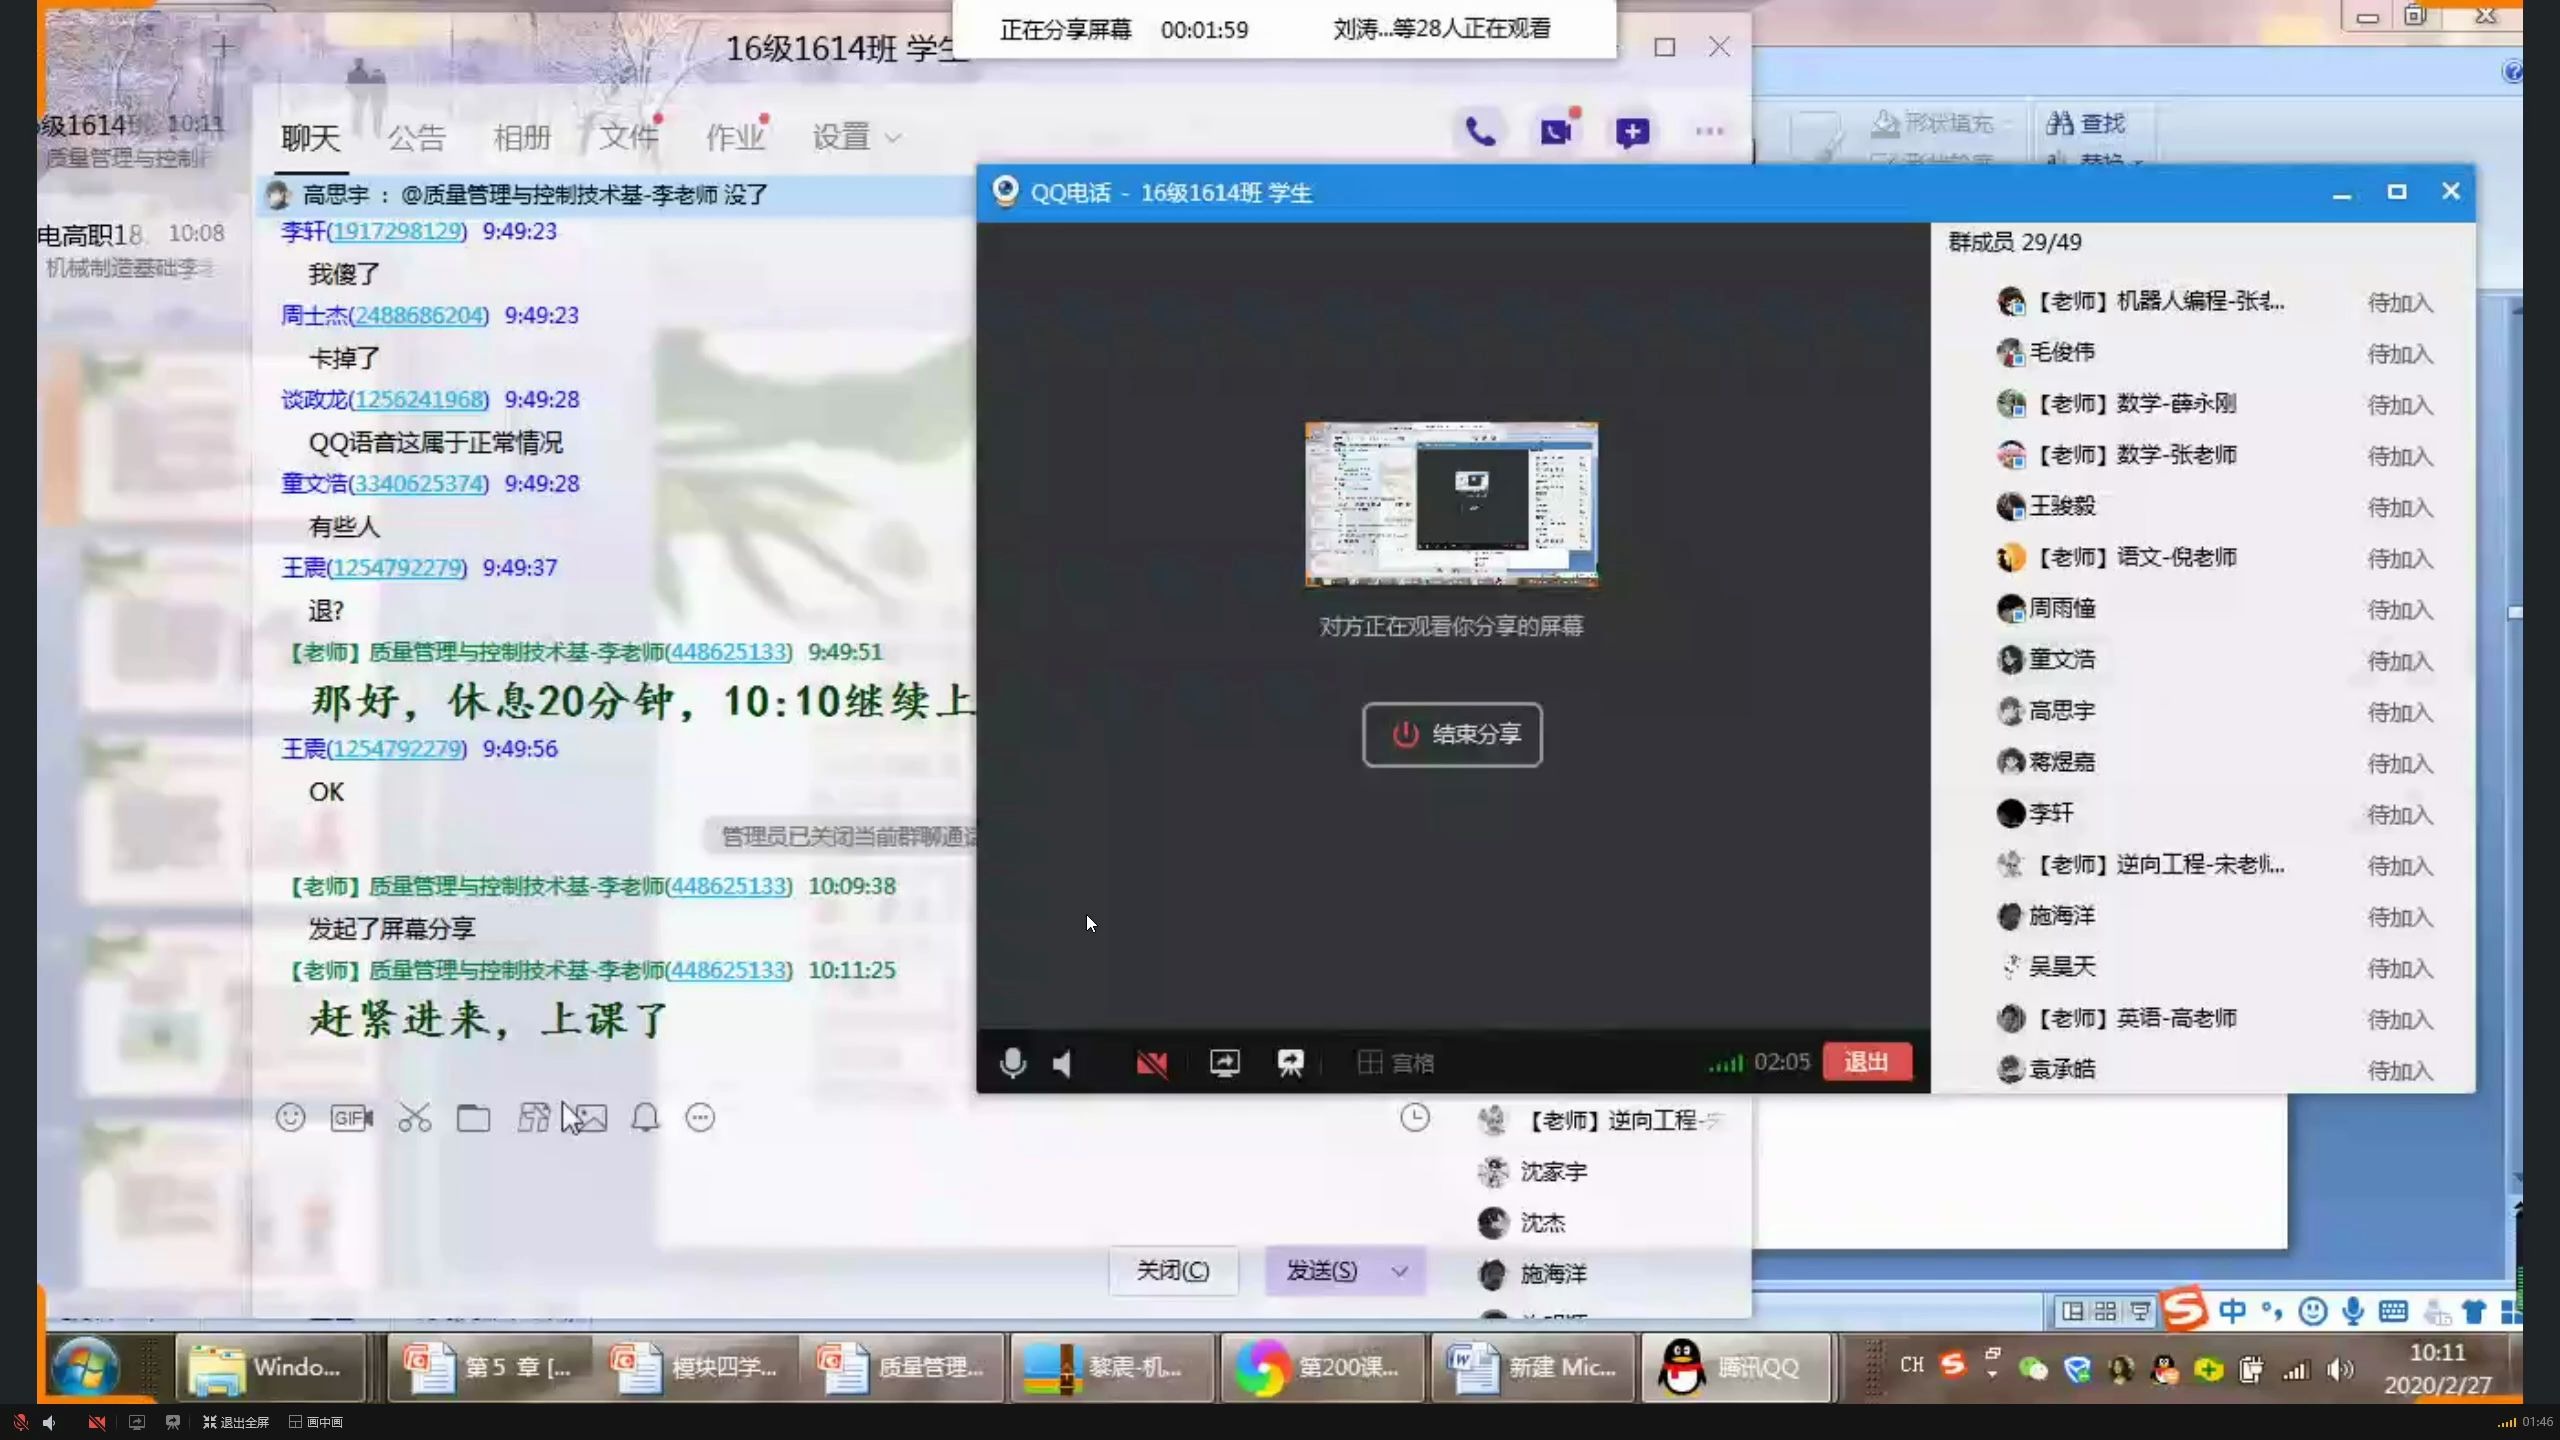Viewport: 2560px width, 1440px height.
Task: Toggle the microphone in the QQ call bar
Action: [1012, 1062]
